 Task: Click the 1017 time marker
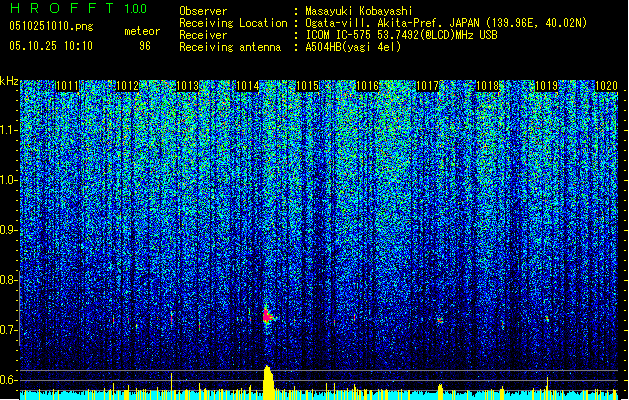tap(428, 86)
